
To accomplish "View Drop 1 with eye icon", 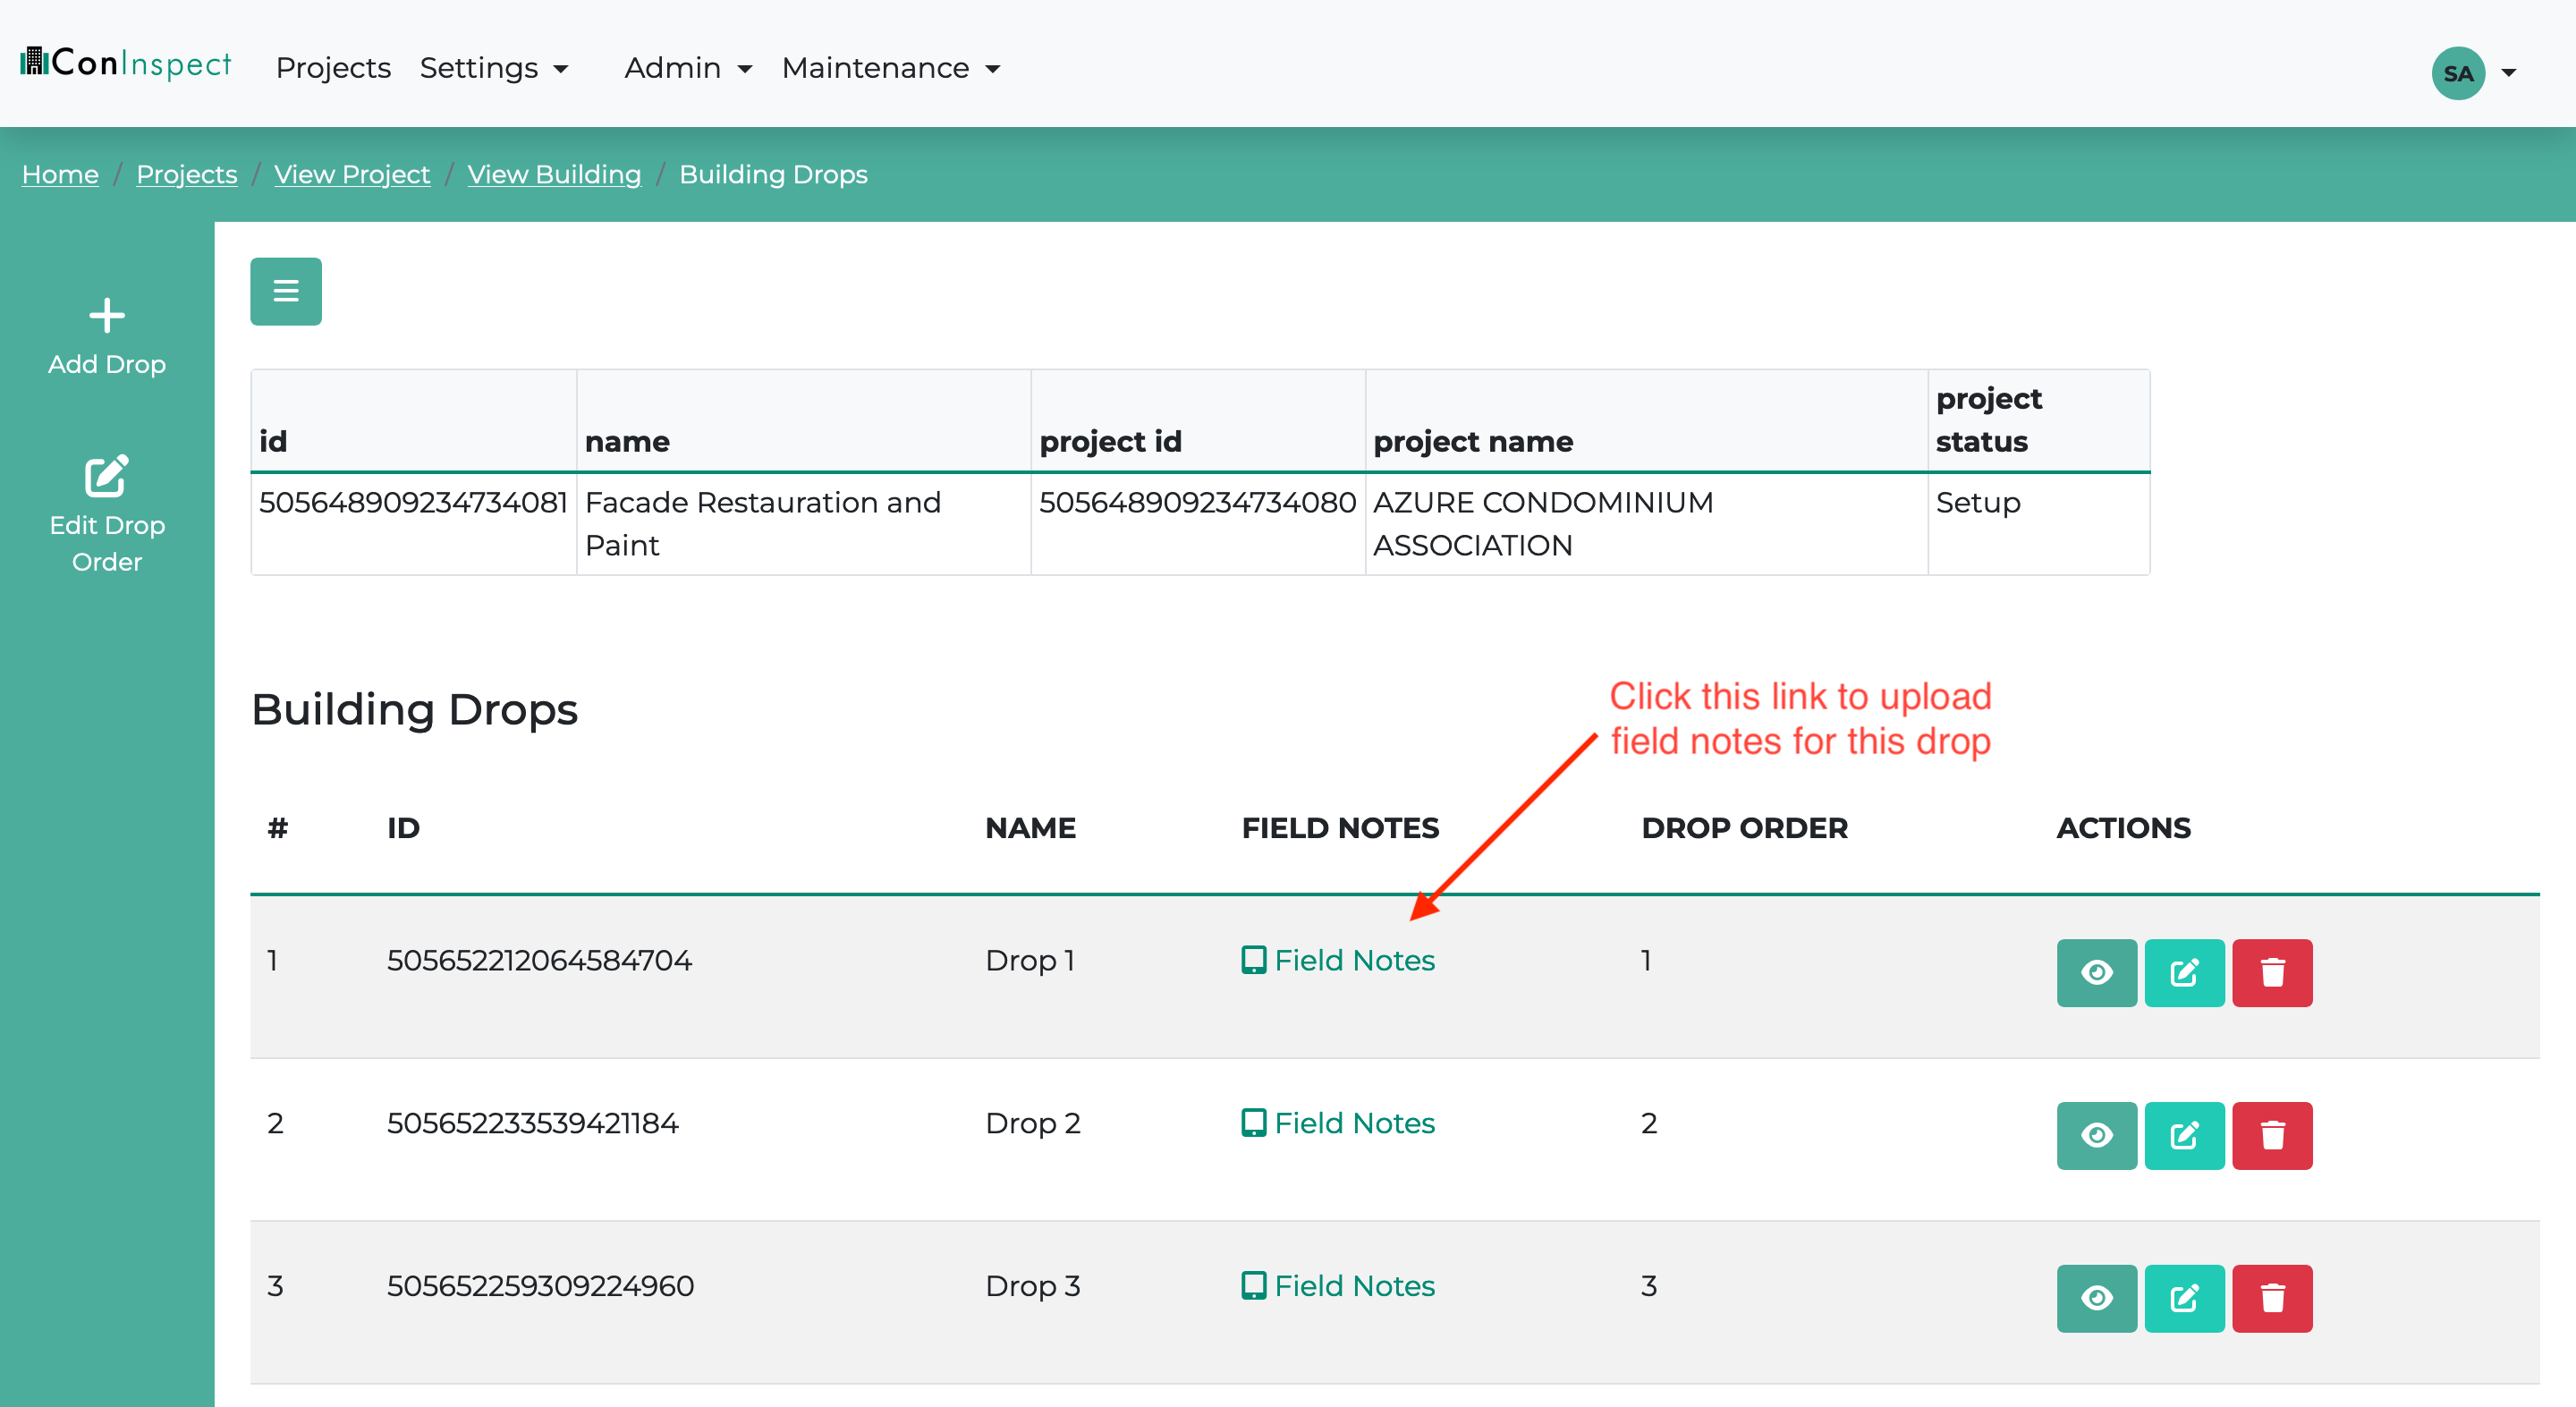I will [x=2097, y=972].
